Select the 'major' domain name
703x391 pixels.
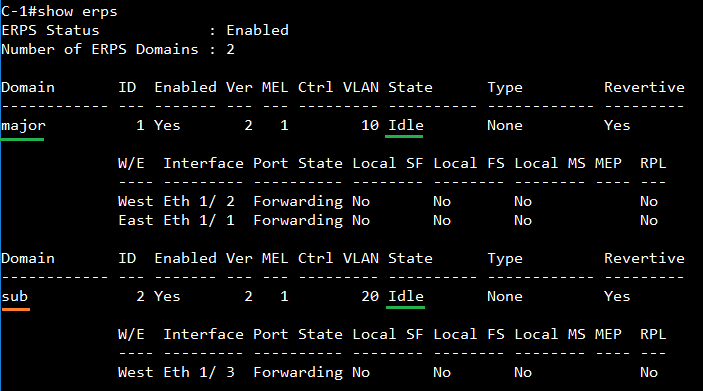tap(23, 126)
